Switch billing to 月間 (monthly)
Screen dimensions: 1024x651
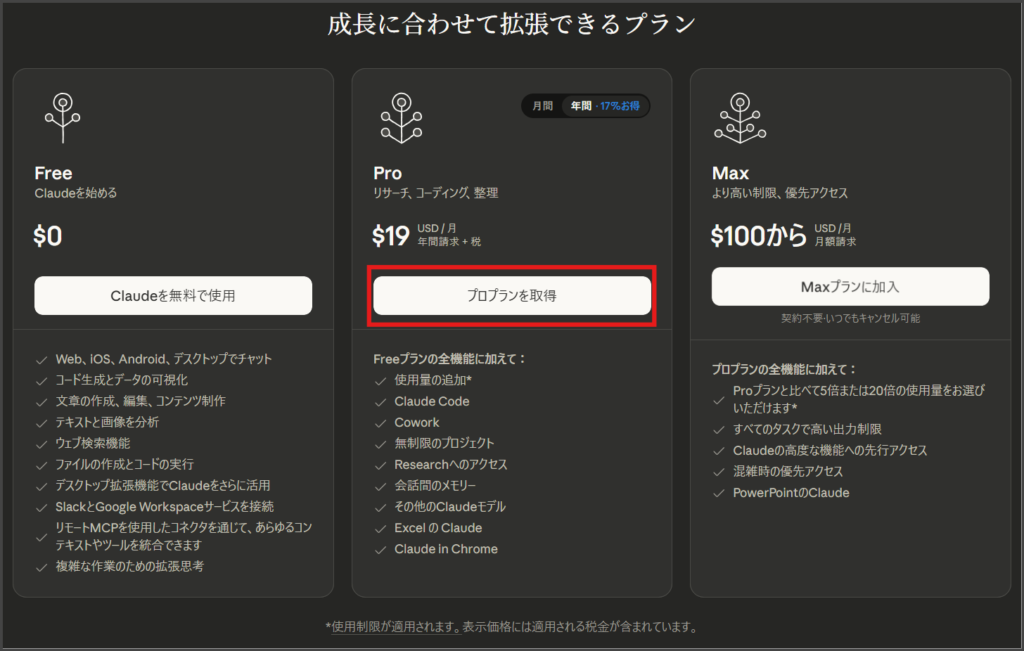click(x=542, y=106)
